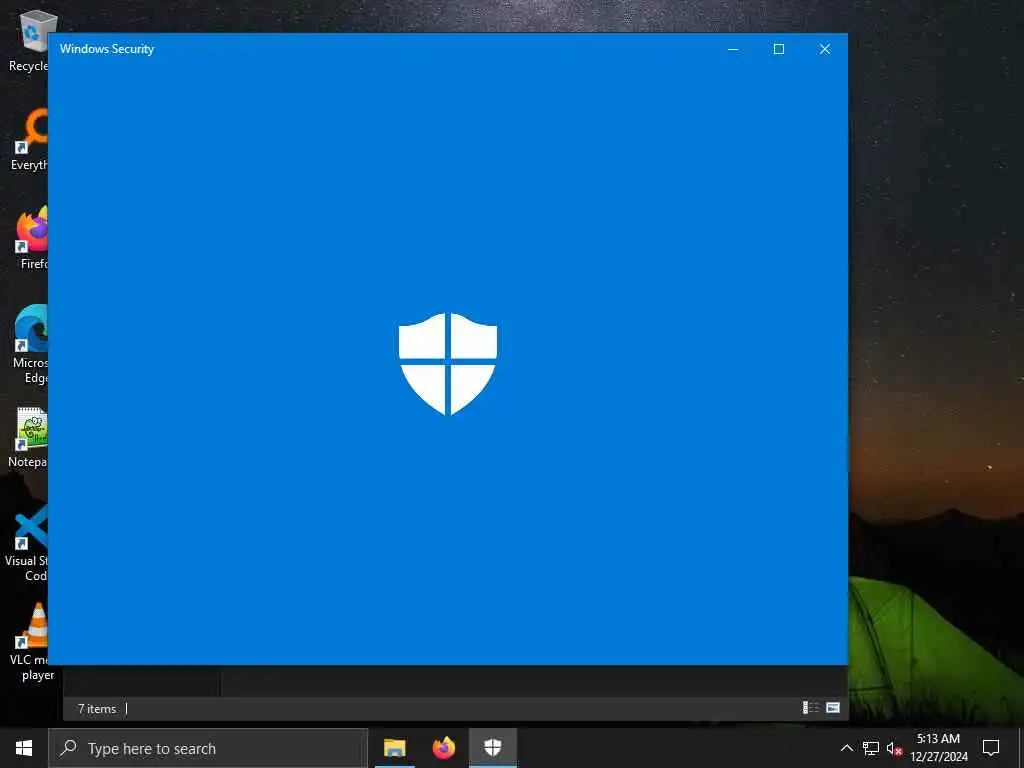The image size is (1024, 768).
Task: Click the muted volume tray icon
Action: tap(894, 748)
